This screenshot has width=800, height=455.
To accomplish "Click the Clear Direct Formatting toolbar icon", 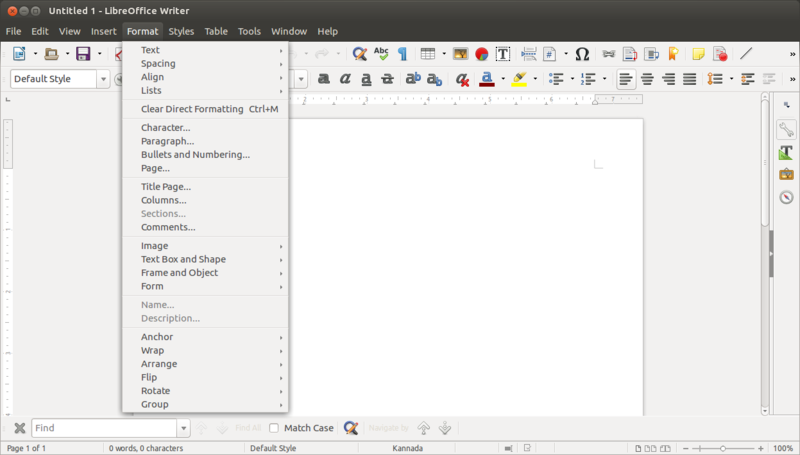I will point(462,79).
